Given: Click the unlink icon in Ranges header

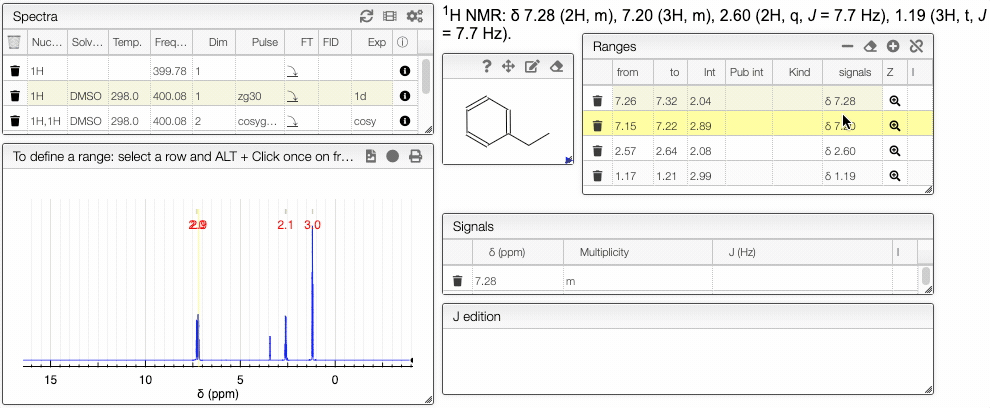Looking at the screenshot, I should coord(916,46).
